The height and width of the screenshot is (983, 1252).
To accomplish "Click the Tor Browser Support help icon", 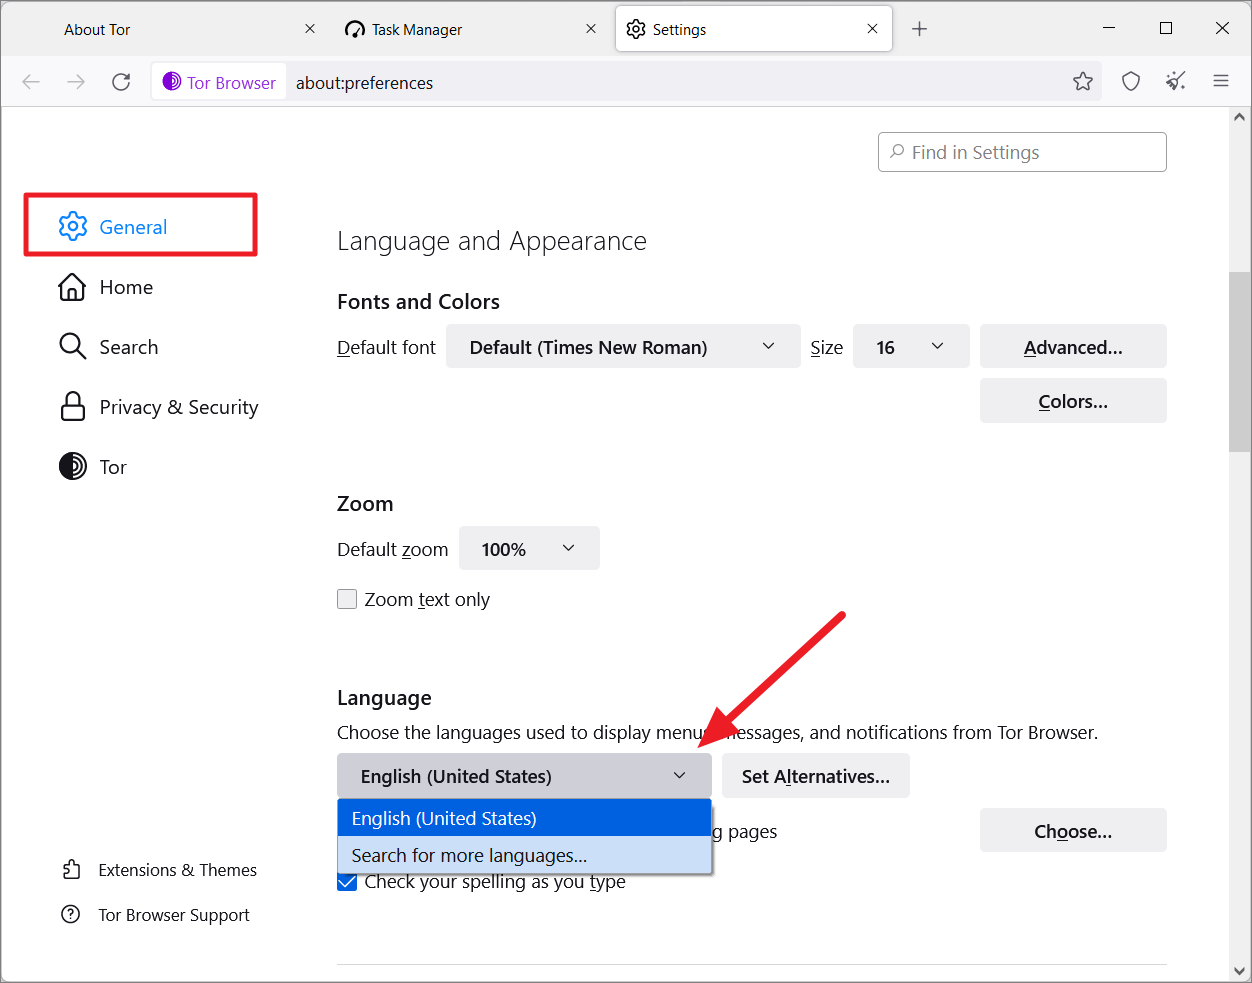I will (x=71, y=915).
